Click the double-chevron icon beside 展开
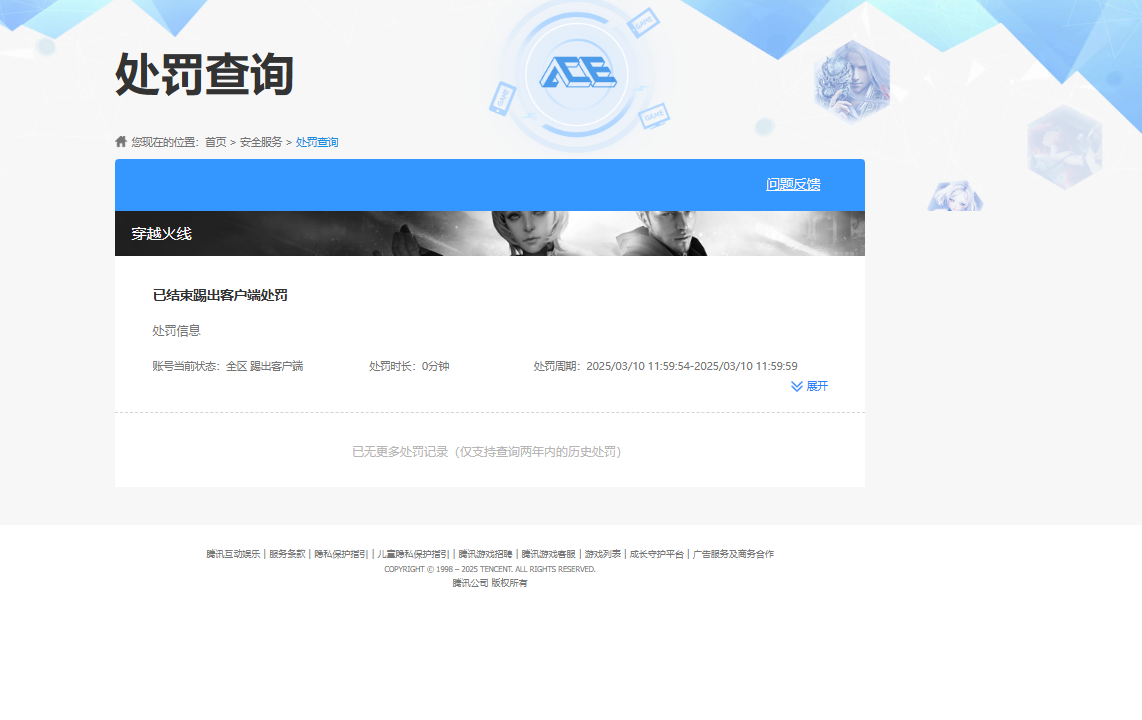 click(x=795, y=385)
